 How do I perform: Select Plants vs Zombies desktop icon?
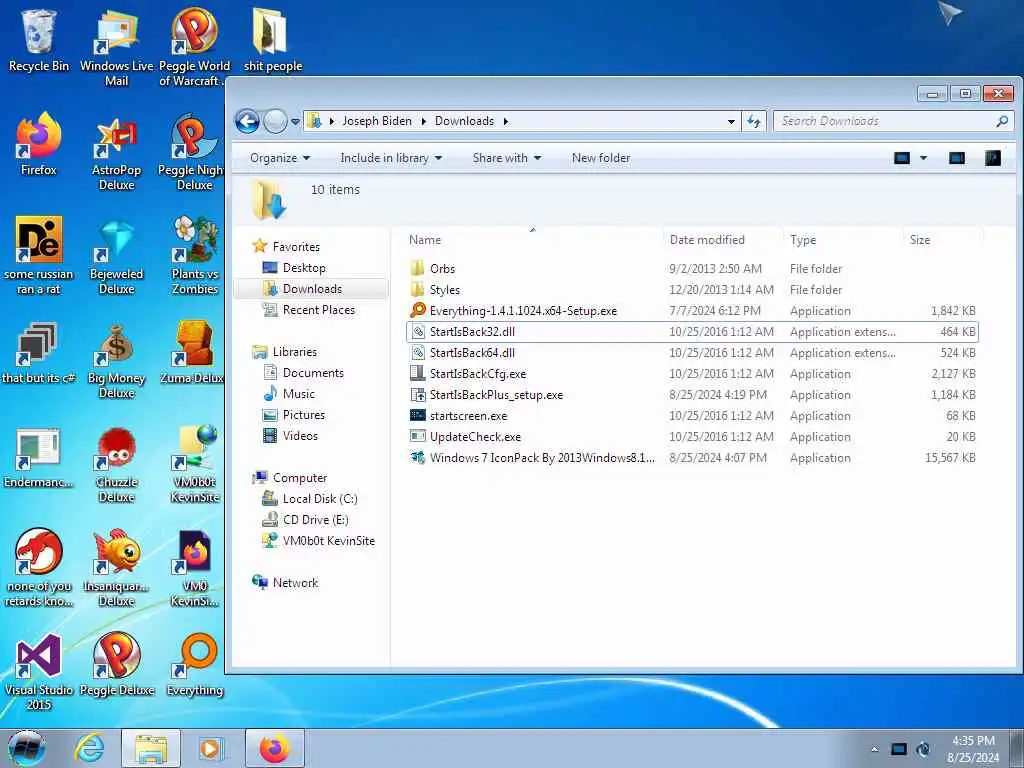point(195,256)
